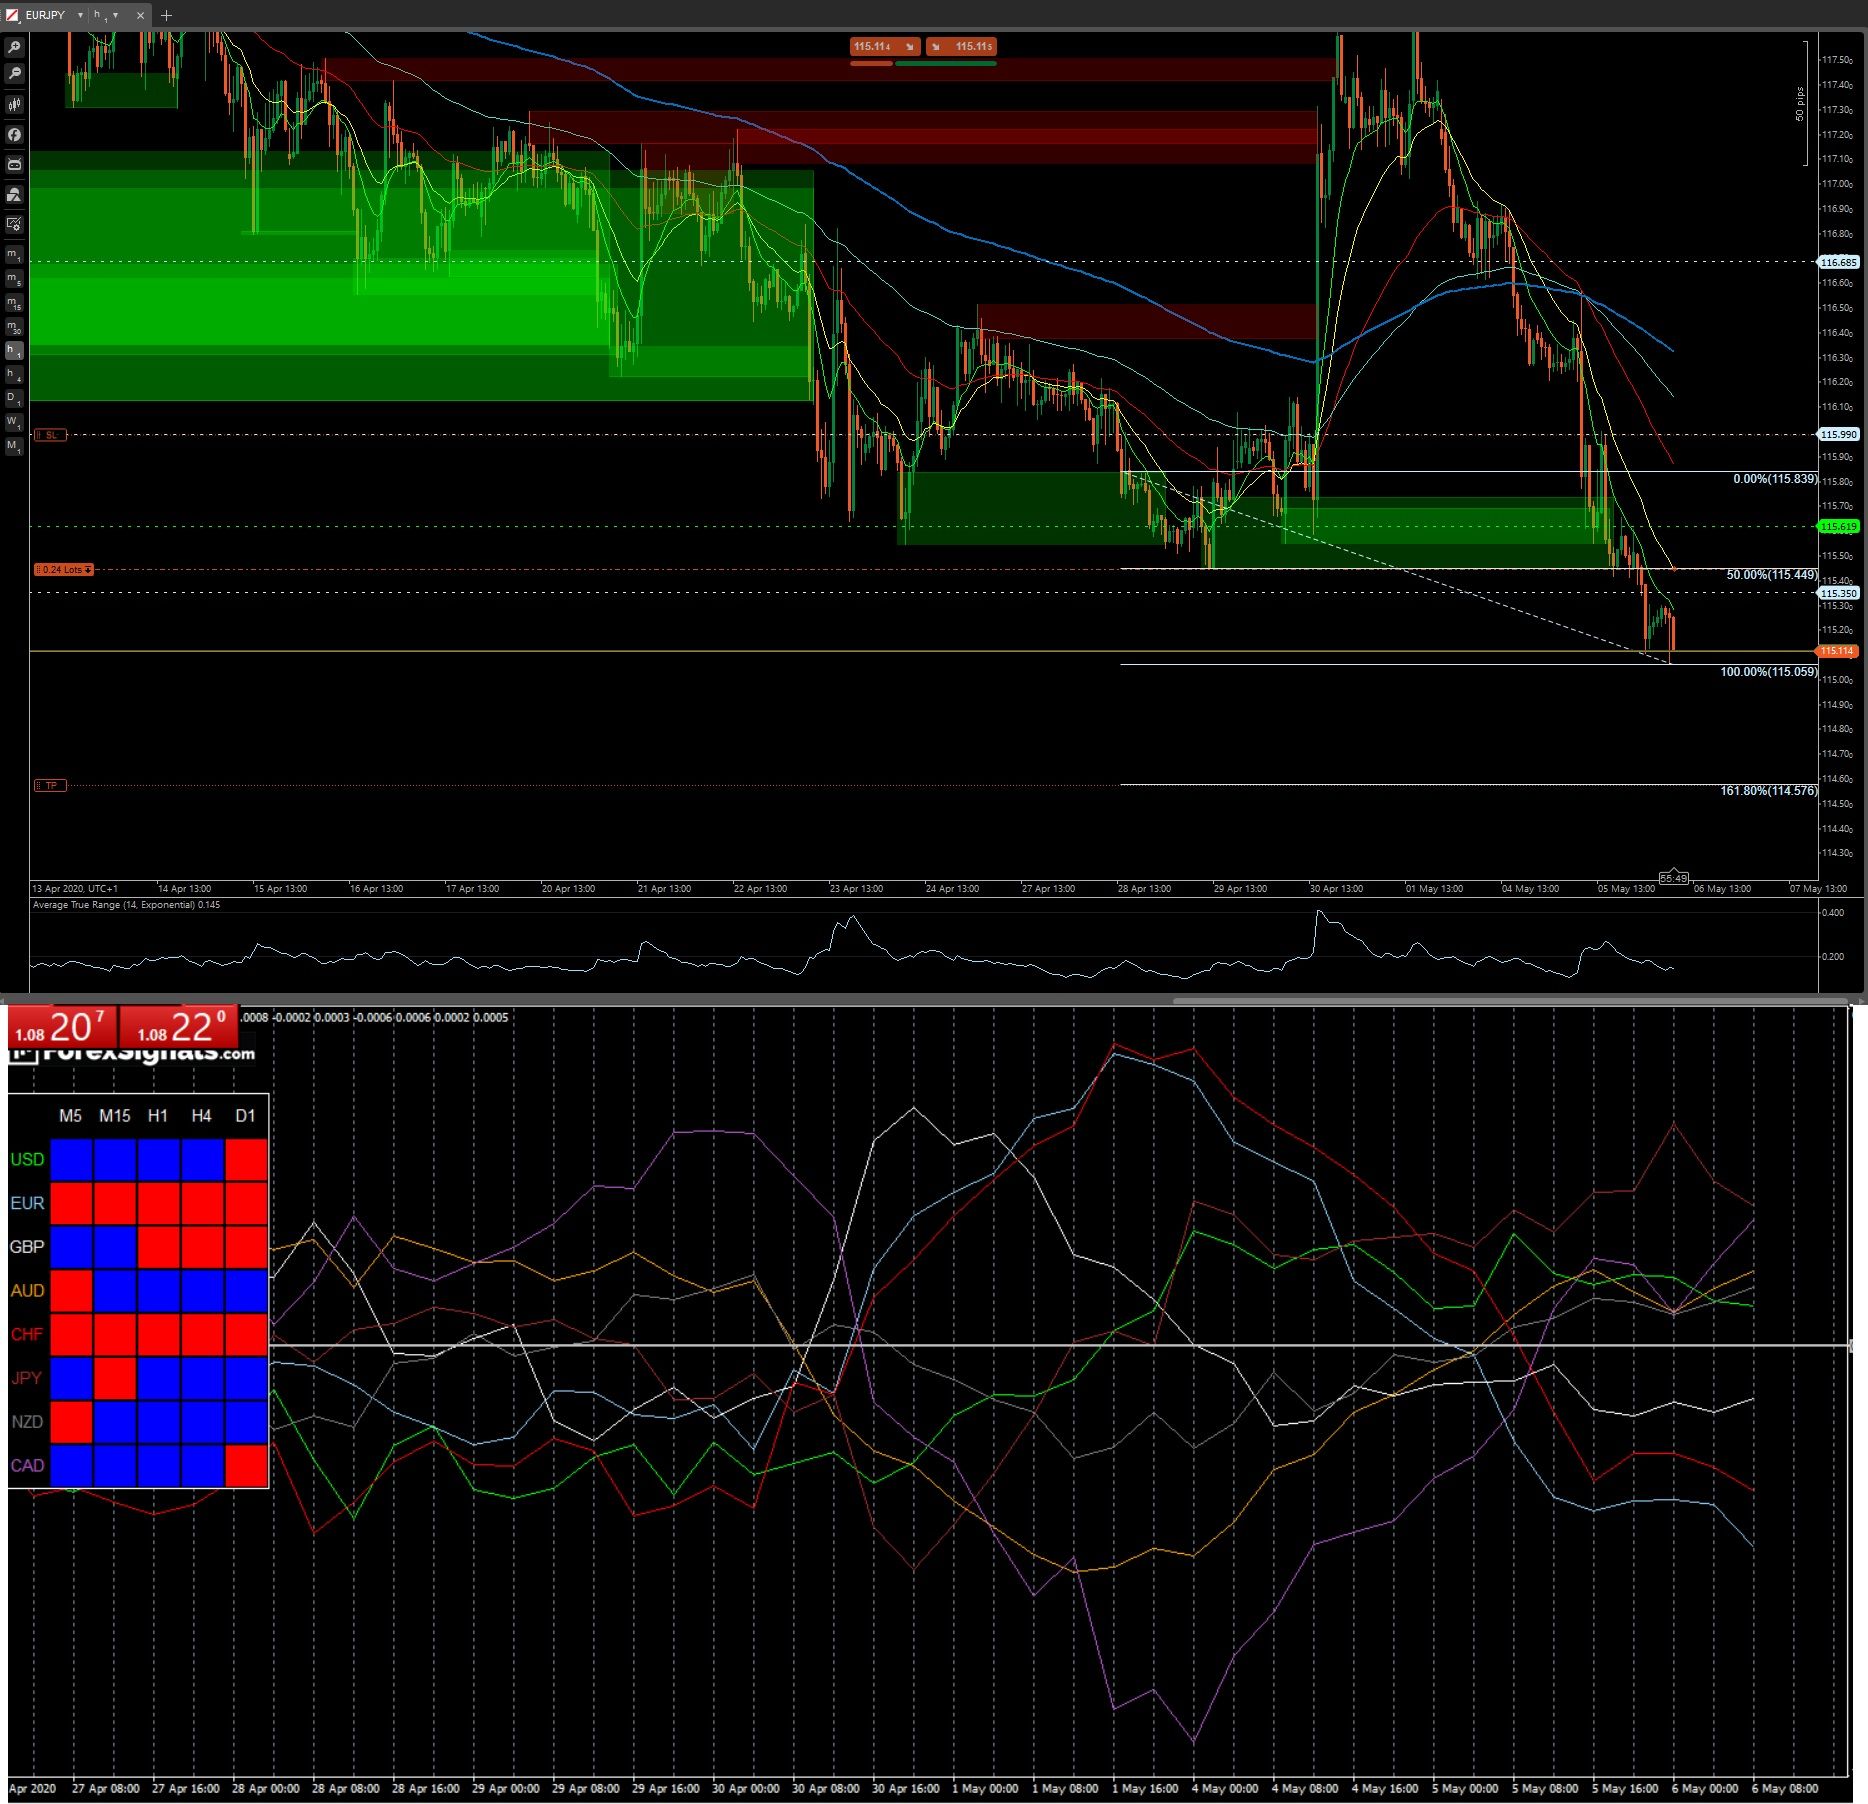The width and height of the screenshot is (1868, 1804).
Task: Click the SL stop loss line label
Action: click(50, 435)
